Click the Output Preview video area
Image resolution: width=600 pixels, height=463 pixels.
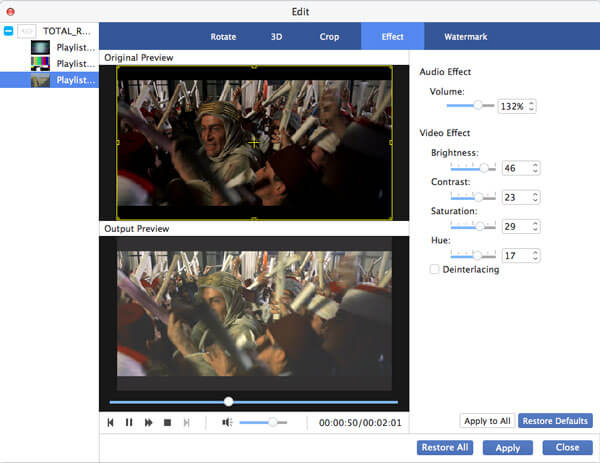click(x=254, y=314)
